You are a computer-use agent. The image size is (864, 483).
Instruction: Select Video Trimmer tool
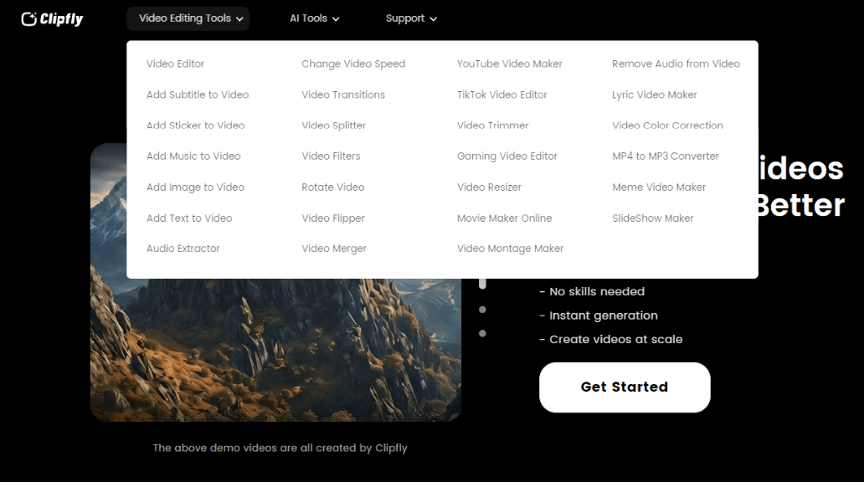(493, 126)
